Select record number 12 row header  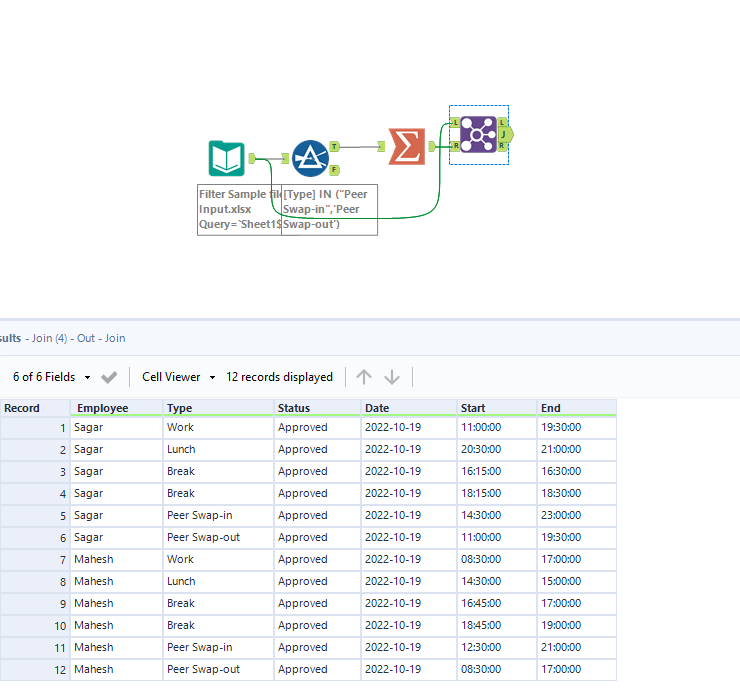click(35, 669)
